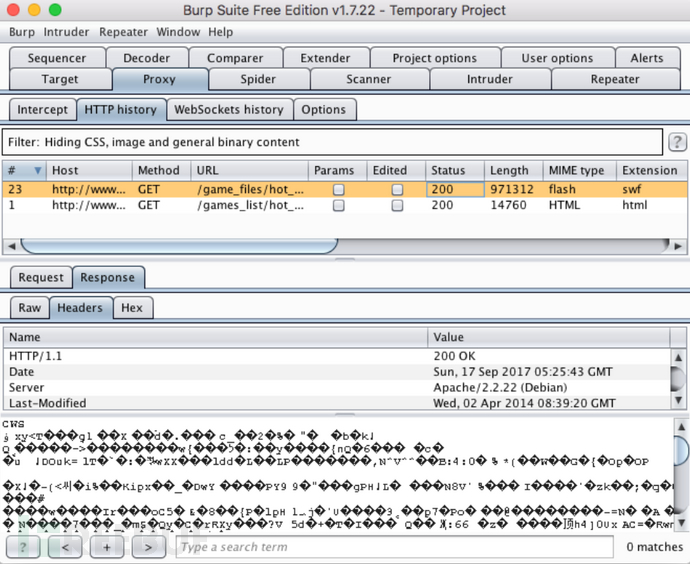
Task: Open the filter help question mark icon
Action: [677, 142]
